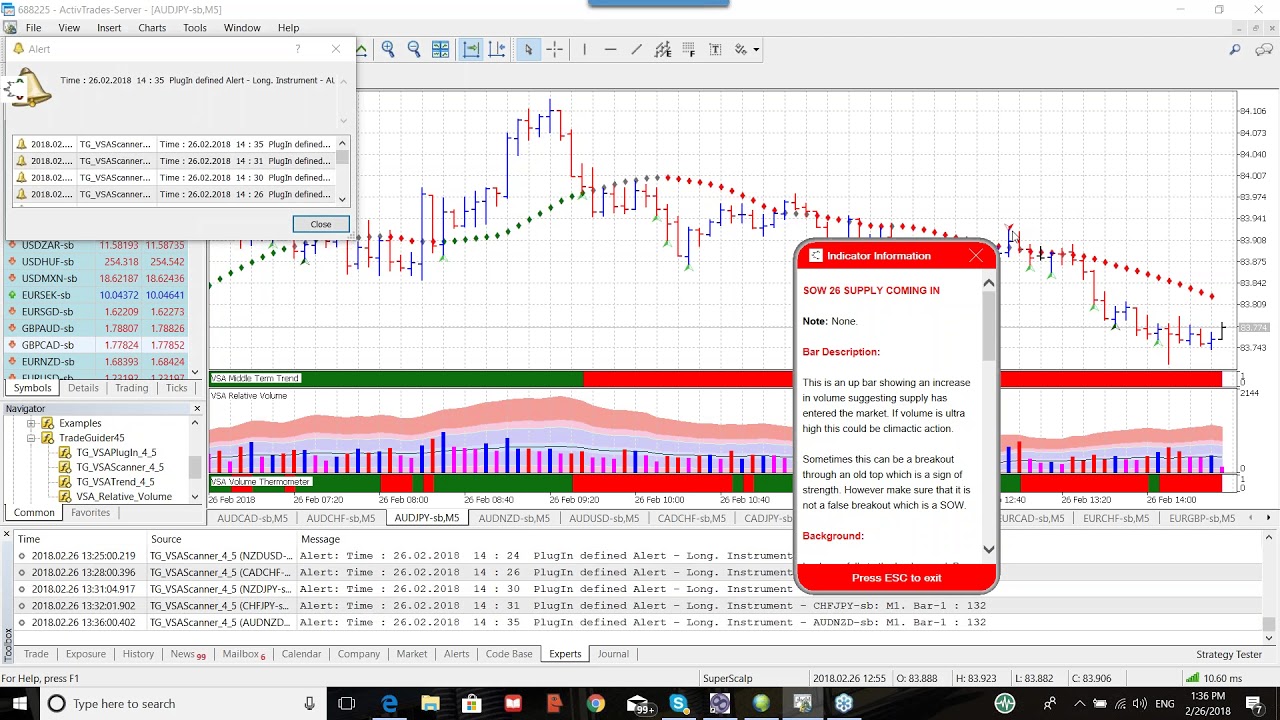Expand the Examples folder in Navigator
Screen dimensions: 1280x720
click(31, 423)
